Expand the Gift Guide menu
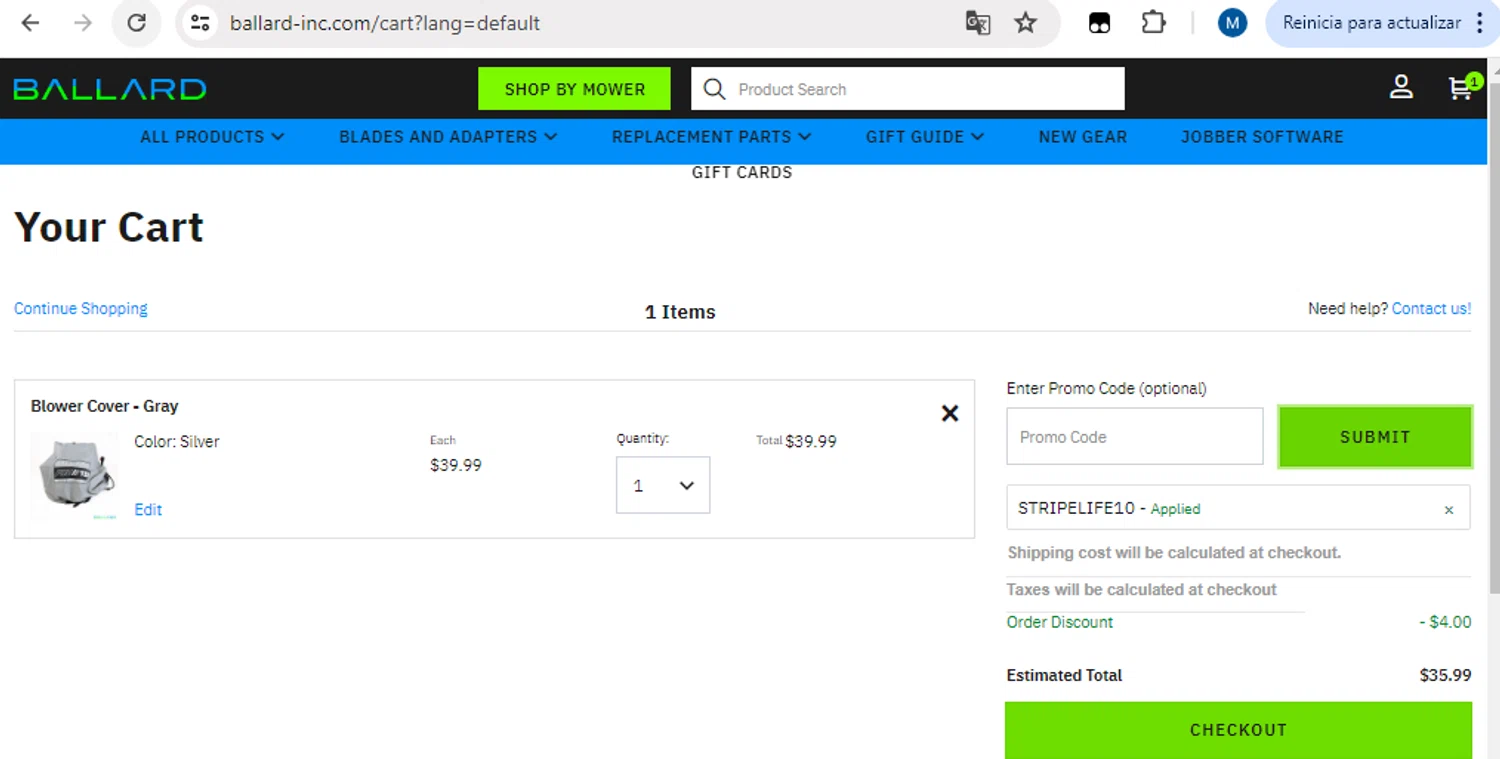Viewport: 1500px width, 759px height. [x=925, y=137]
